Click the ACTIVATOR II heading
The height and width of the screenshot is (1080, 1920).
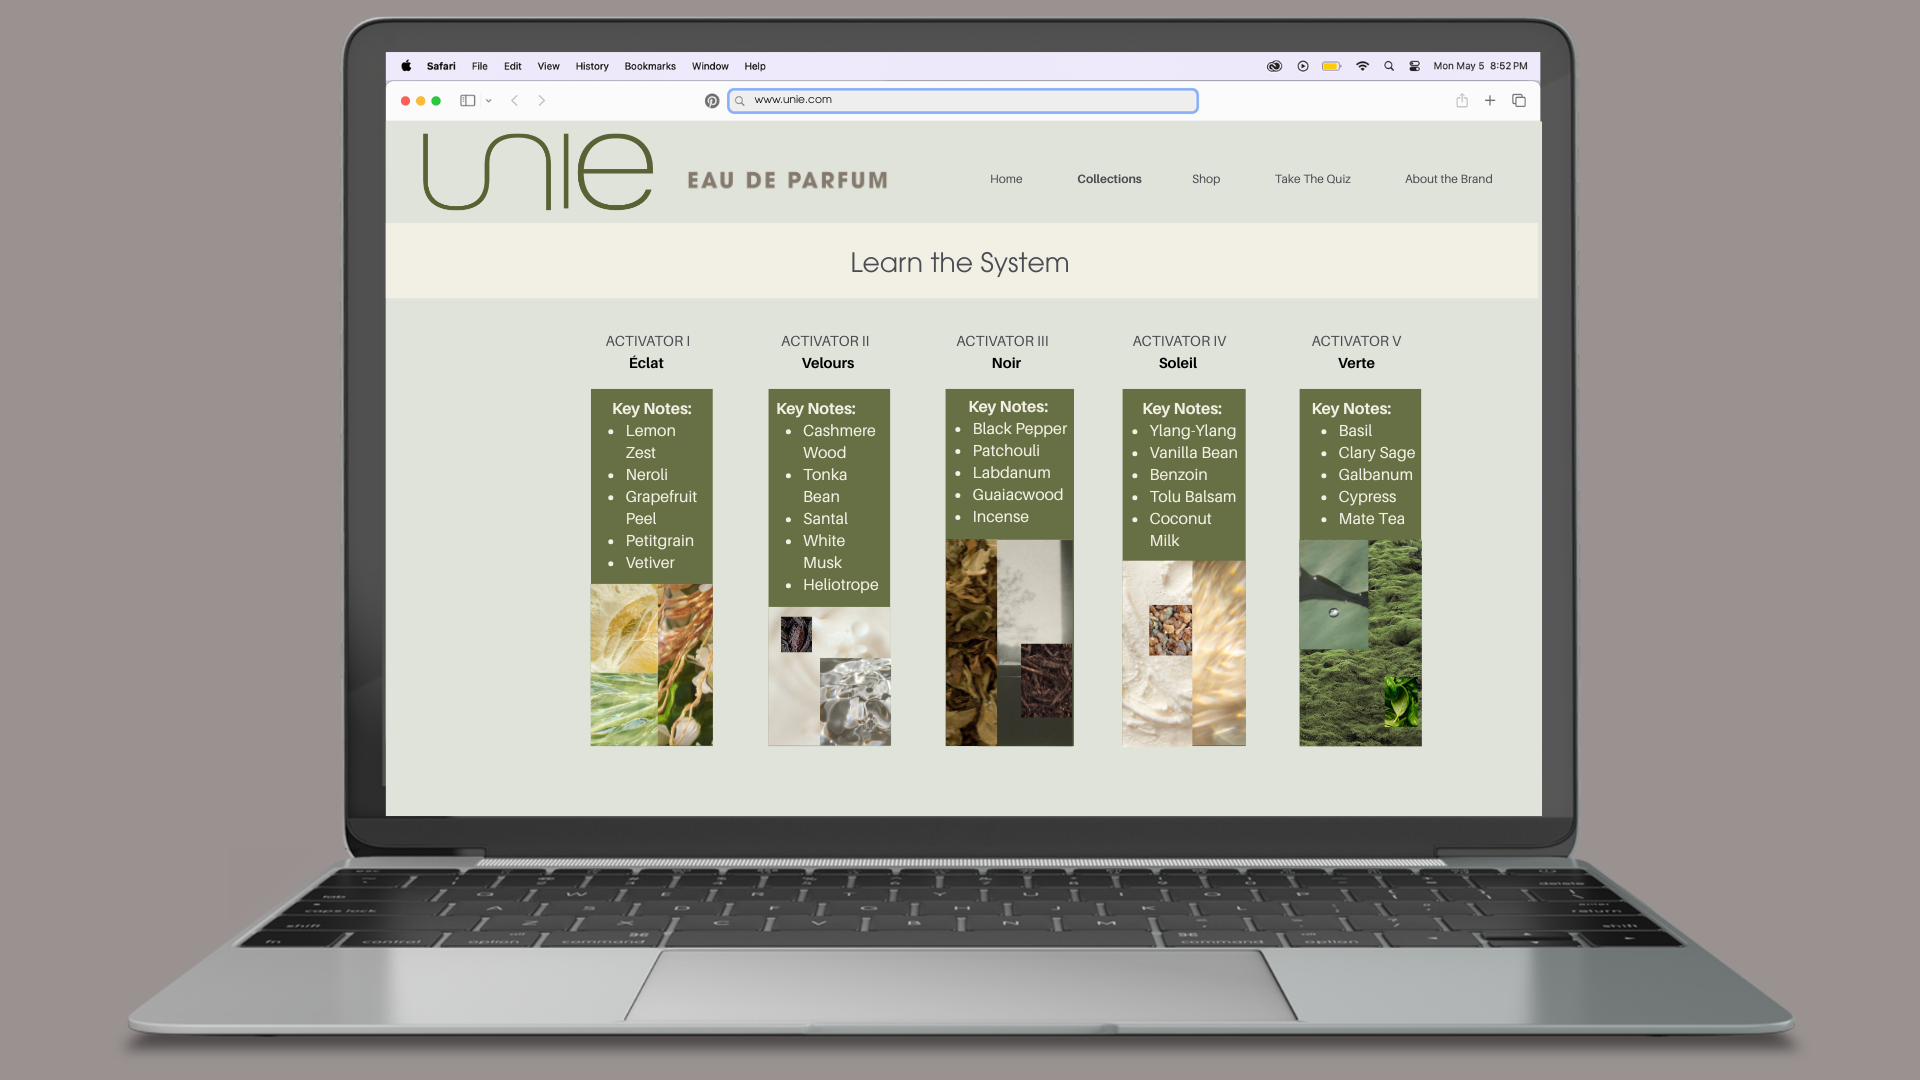pyautogui.click(x=825, y=341)
